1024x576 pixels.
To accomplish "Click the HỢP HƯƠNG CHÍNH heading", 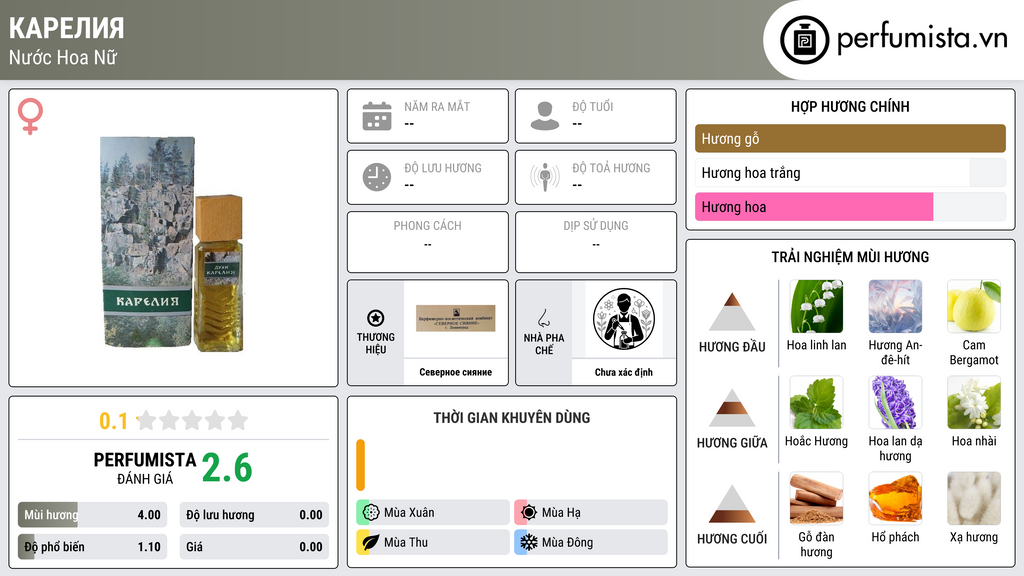I will click(850, 106).
